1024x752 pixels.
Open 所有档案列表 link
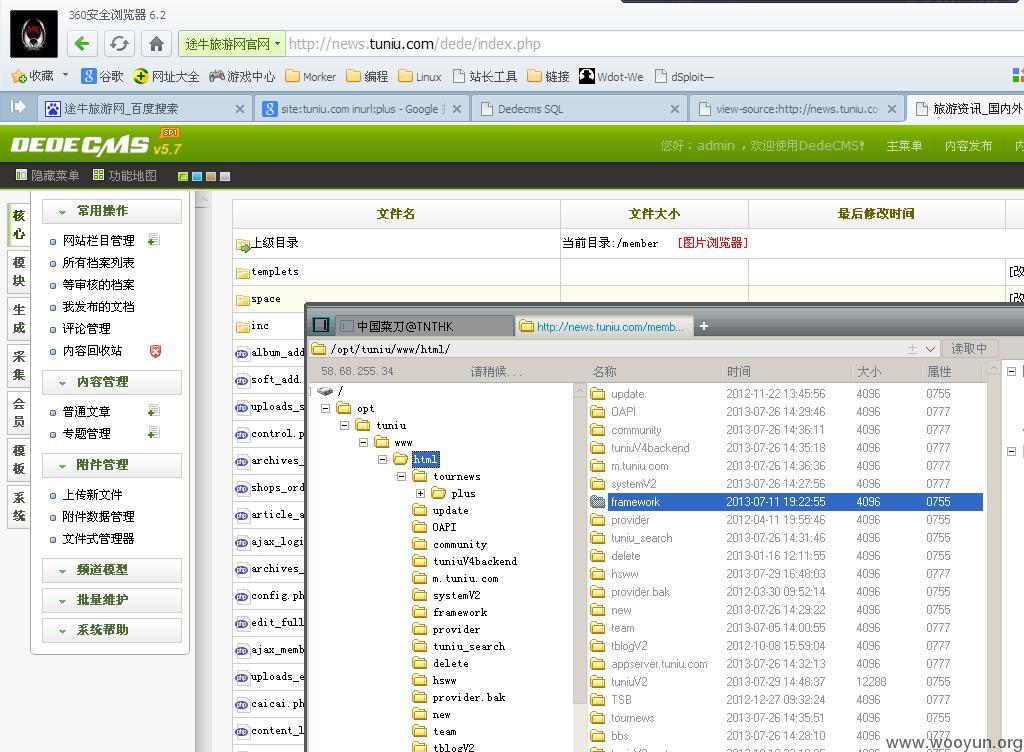(x=98, y=262)
